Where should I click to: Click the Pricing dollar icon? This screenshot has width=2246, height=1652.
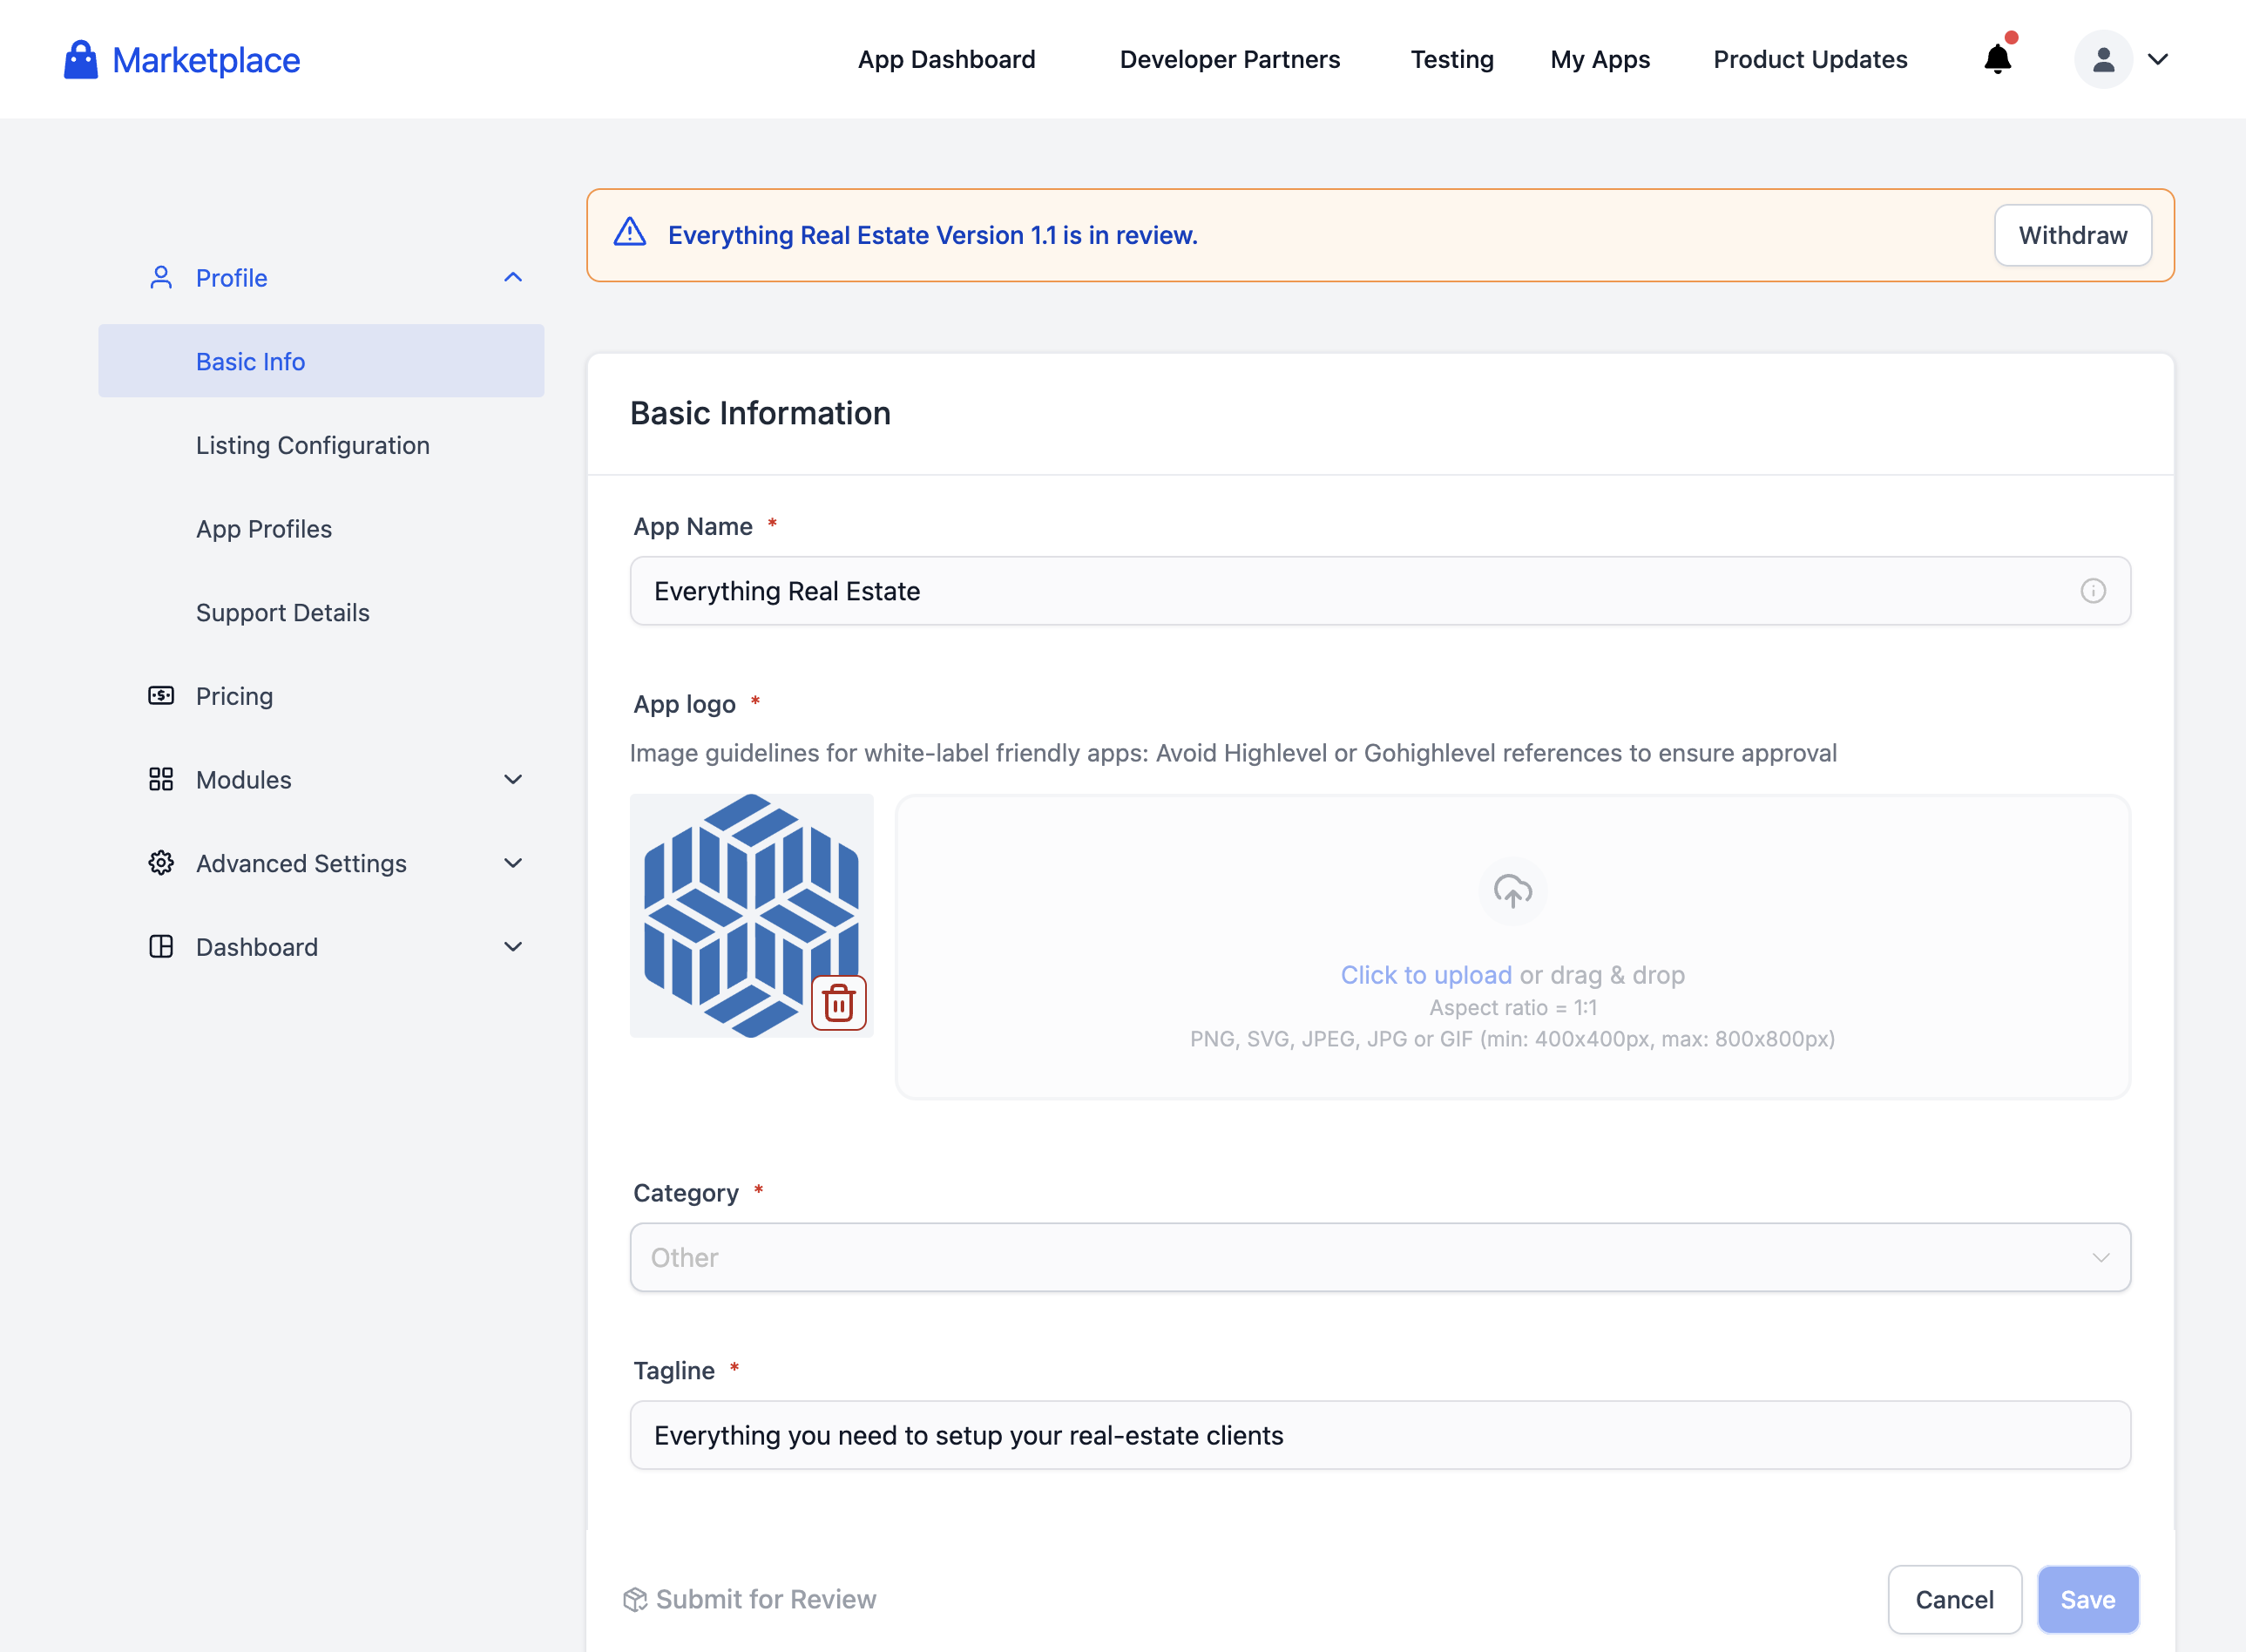pos(161,696)
